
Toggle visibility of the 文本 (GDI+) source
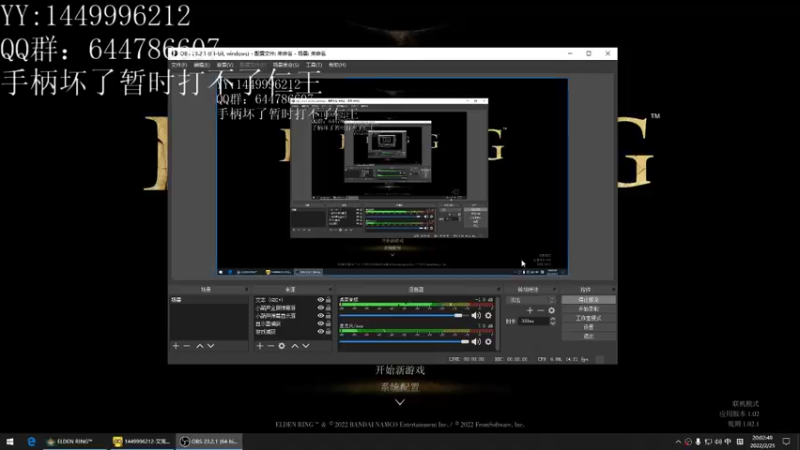320,300
